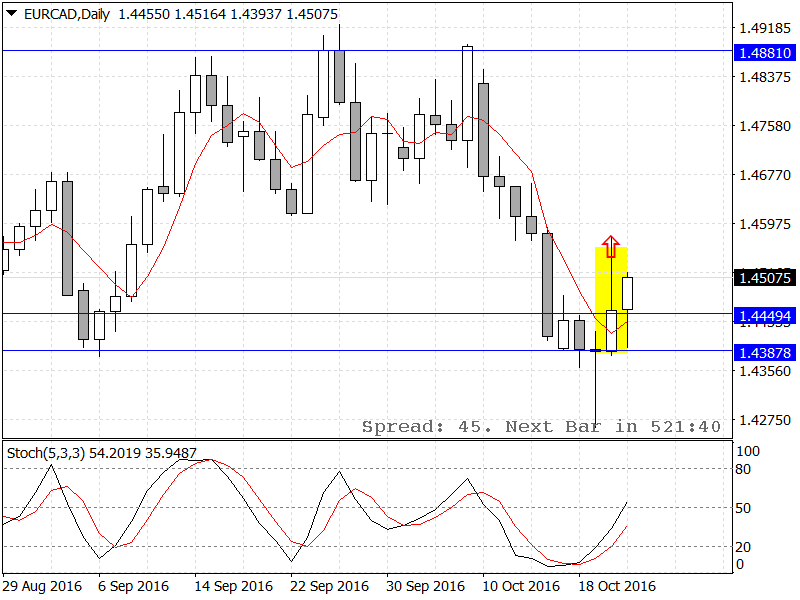
Task: Click the 1.47580 price scale value
Action: click(765, 126)
